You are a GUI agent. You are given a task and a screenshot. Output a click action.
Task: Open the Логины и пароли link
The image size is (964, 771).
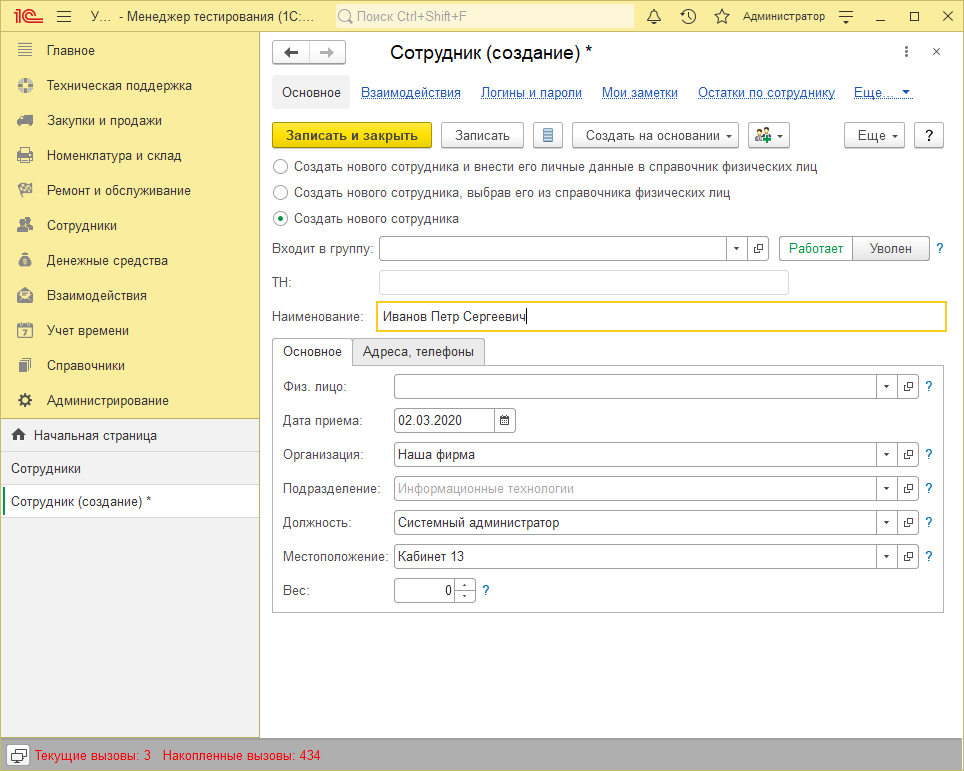531,92
